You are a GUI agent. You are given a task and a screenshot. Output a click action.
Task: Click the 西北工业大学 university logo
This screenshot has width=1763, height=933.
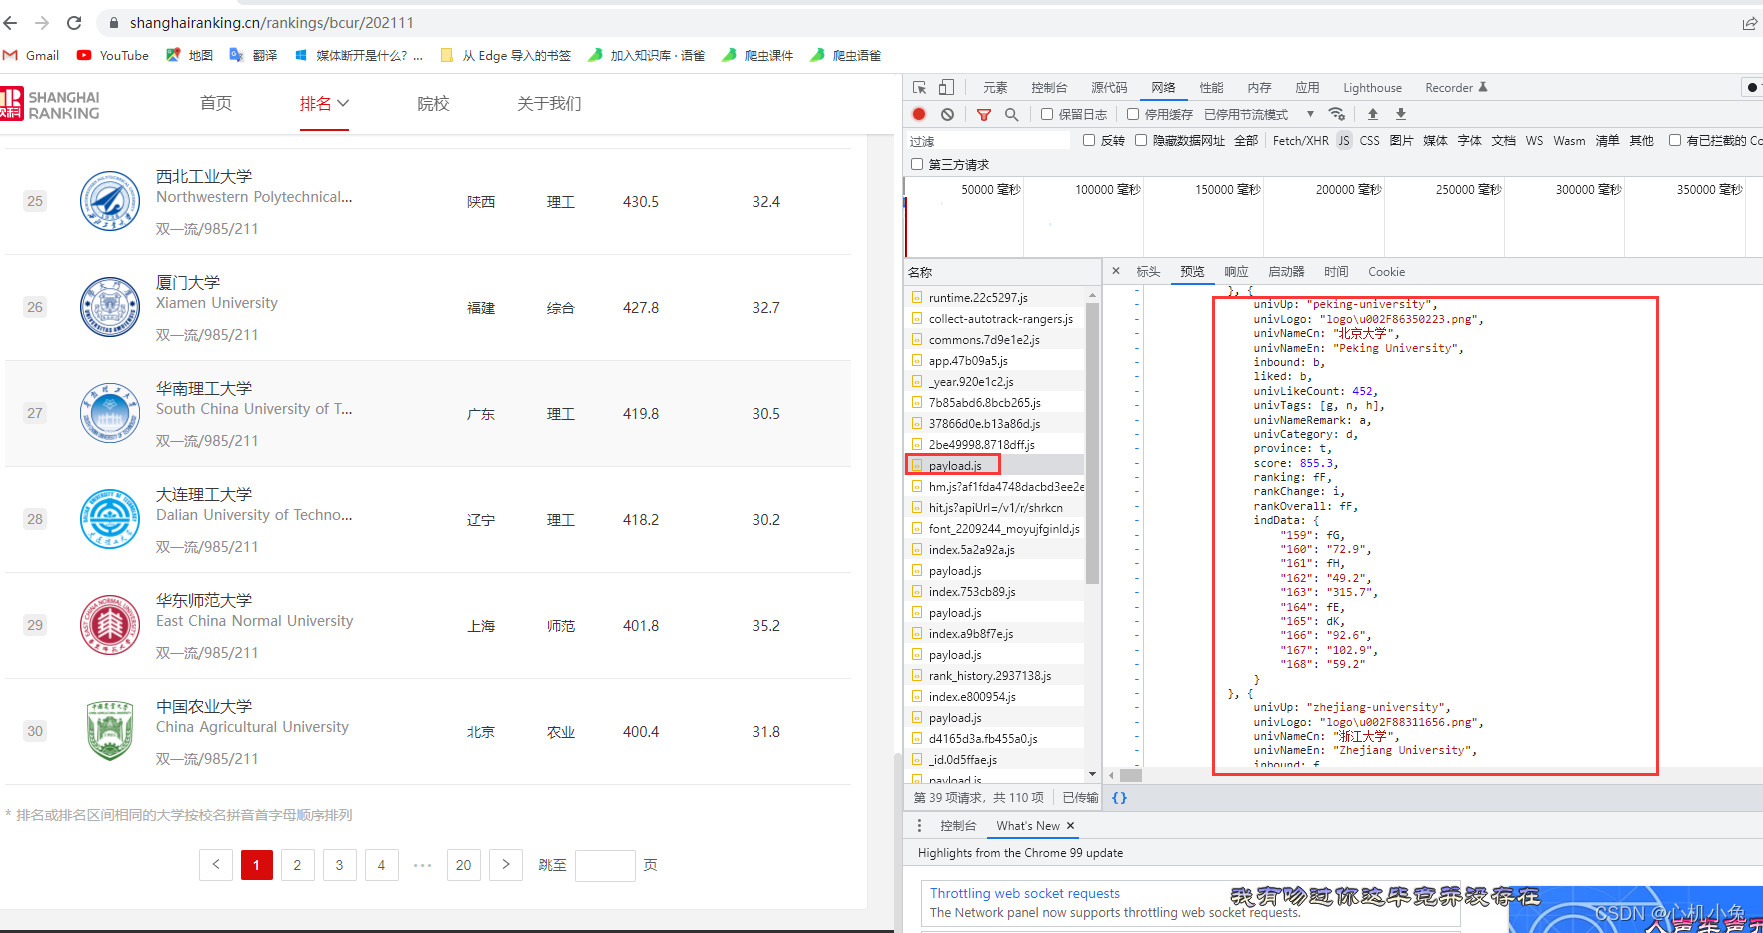110,201
